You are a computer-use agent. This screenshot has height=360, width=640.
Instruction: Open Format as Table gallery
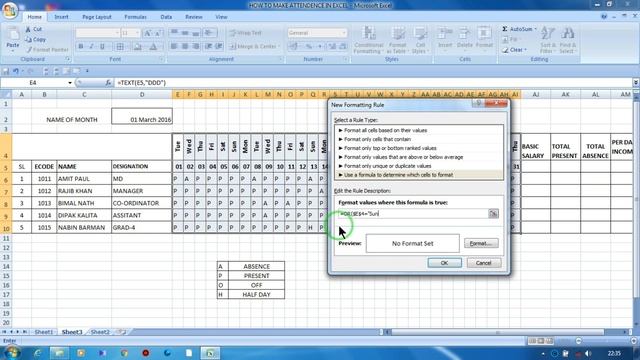pyautogui.click(x=397, y=40)
